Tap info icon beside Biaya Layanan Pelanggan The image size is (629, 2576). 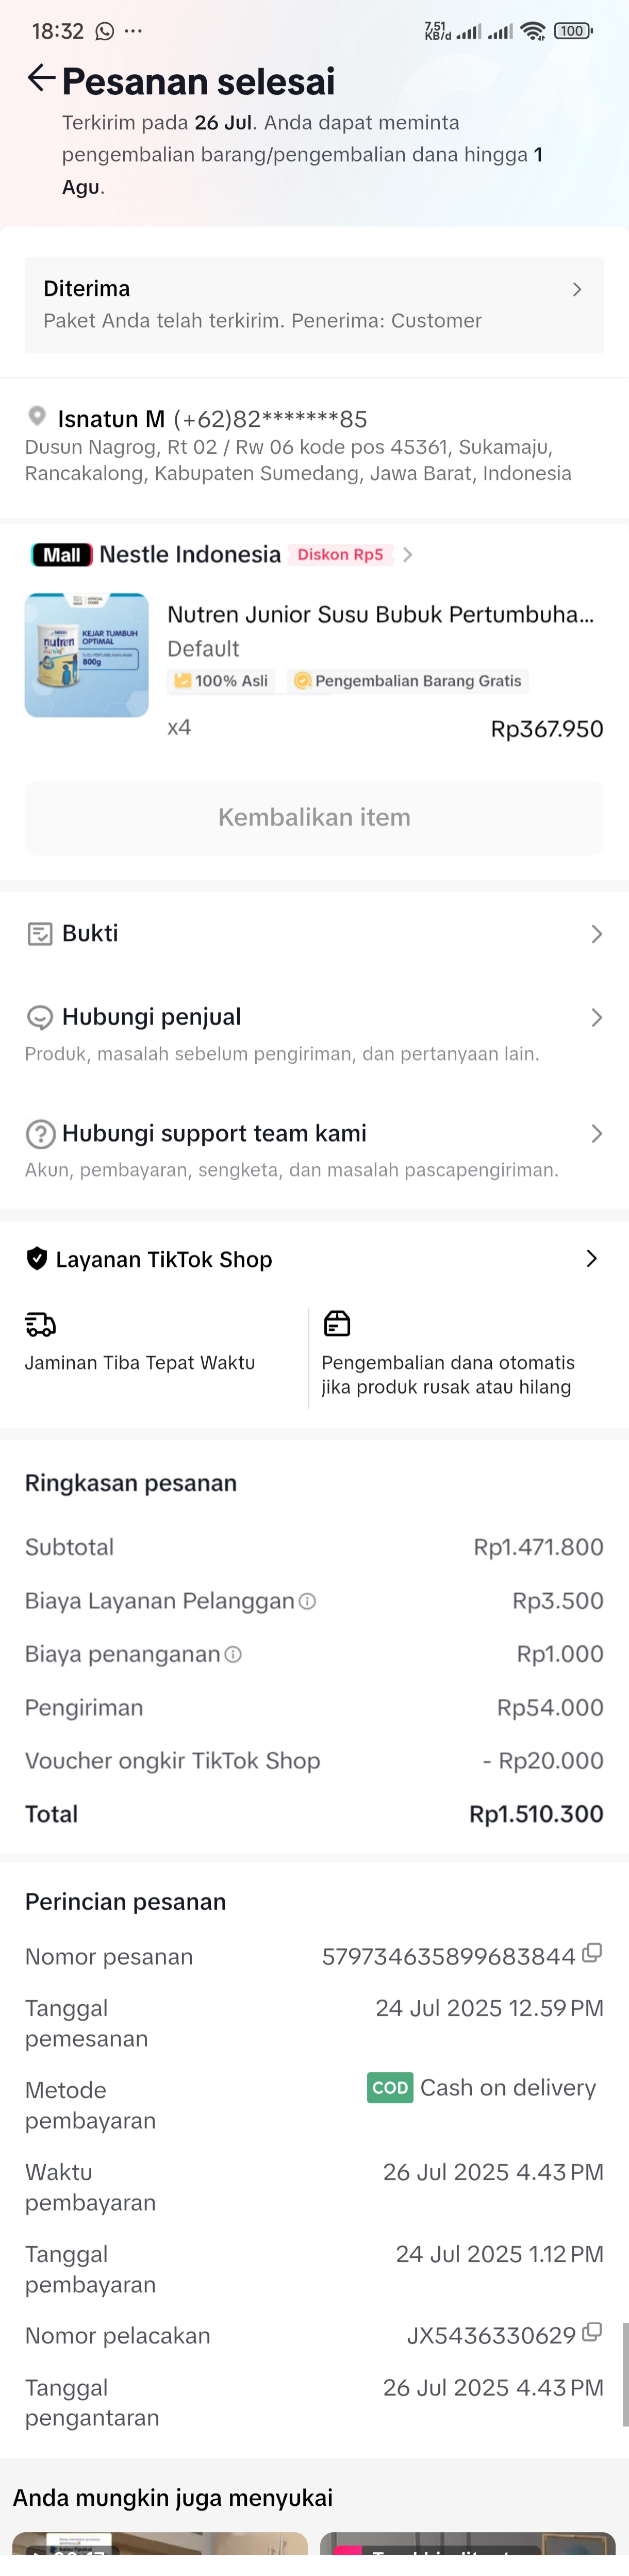point(308,1601)
